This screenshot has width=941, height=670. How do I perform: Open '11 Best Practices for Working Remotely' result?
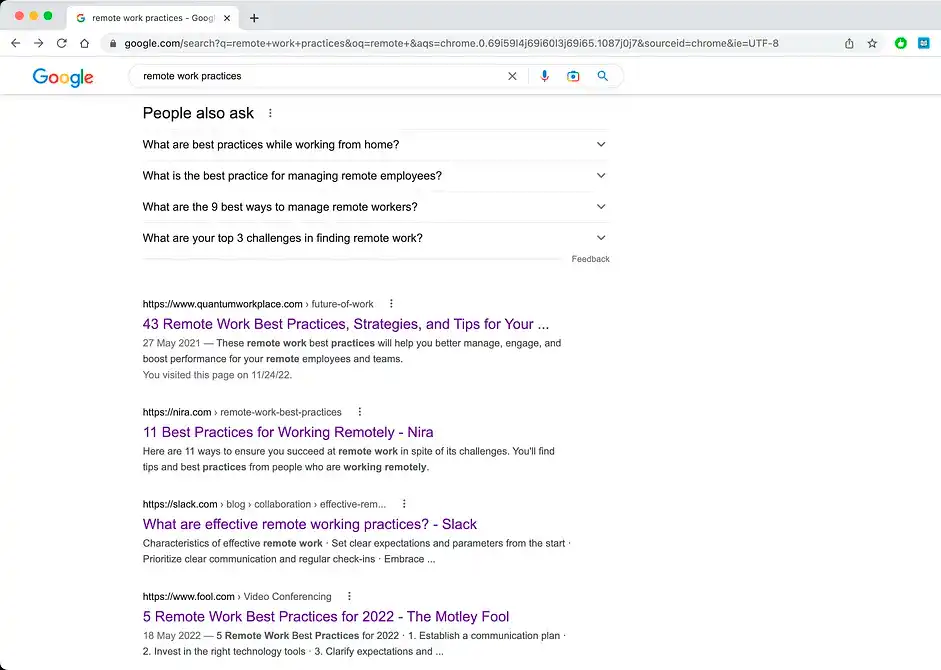tap(288, 432)
